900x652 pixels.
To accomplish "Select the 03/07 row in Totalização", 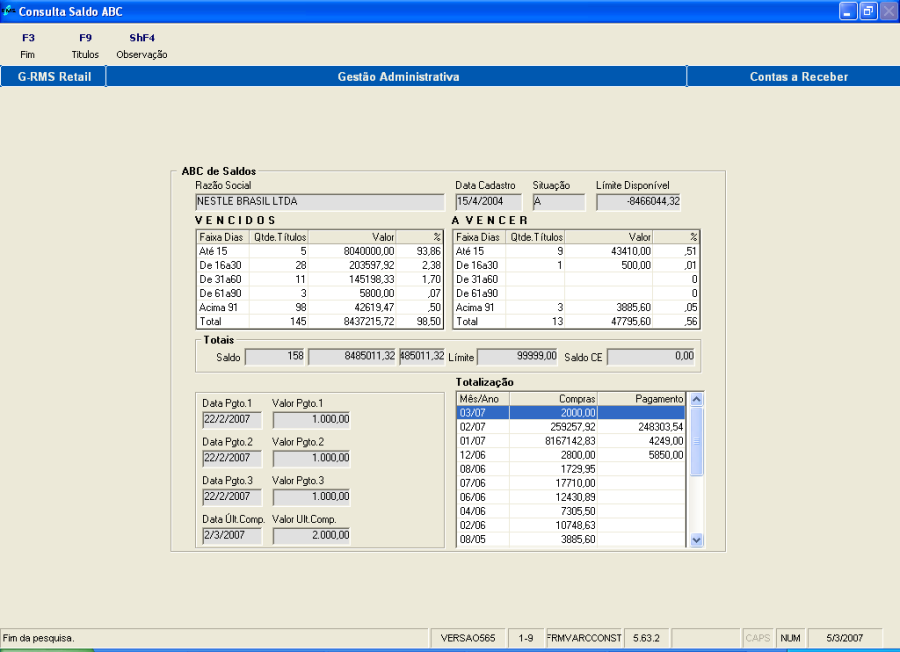I will pos(570,412).
